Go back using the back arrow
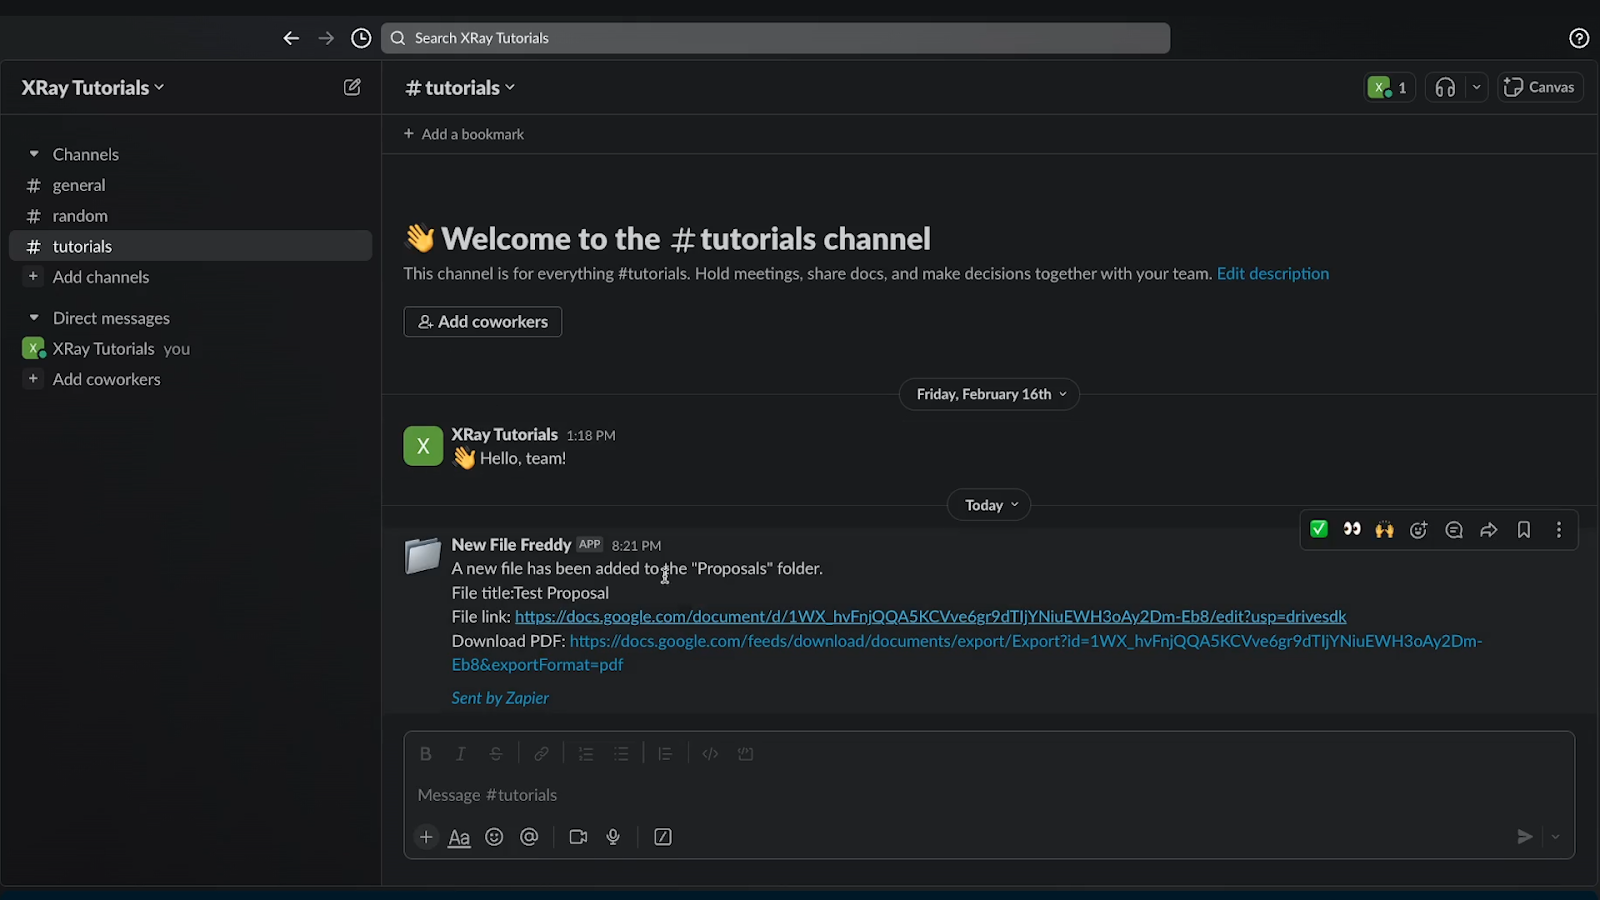This screenshot has height=900, width=1600. pos(291,38)
